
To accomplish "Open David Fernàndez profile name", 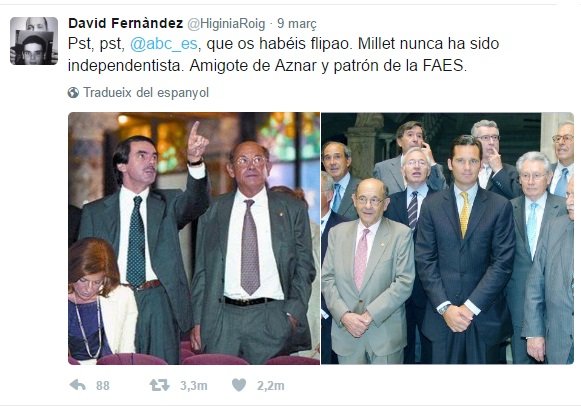I will pyautogui.click(x=126, y=23).
